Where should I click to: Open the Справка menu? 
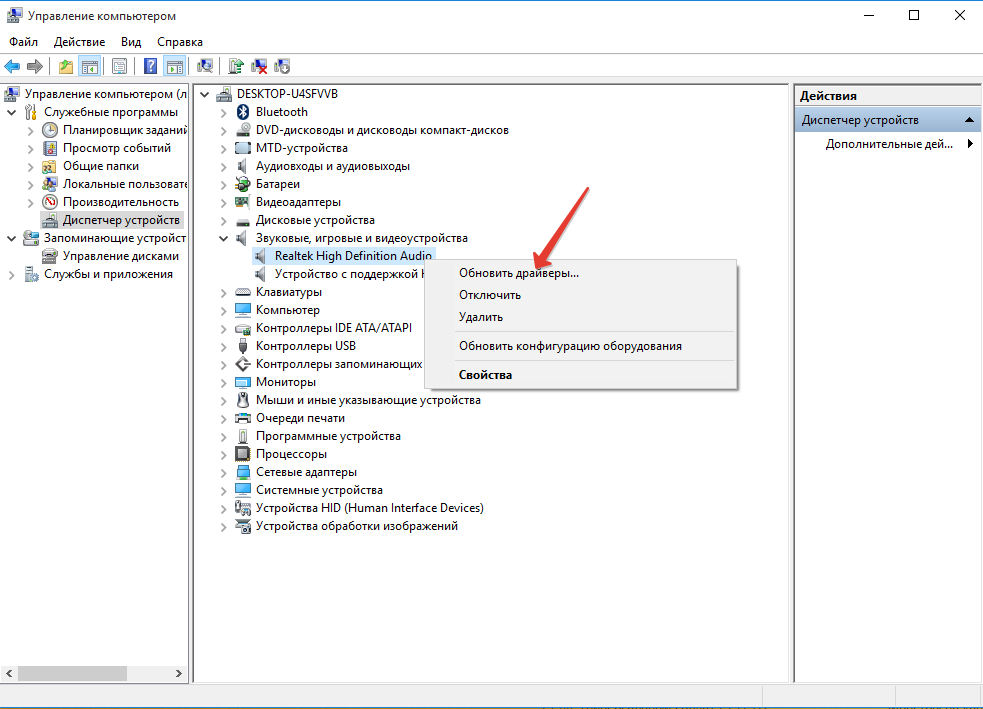pos(180,42)
